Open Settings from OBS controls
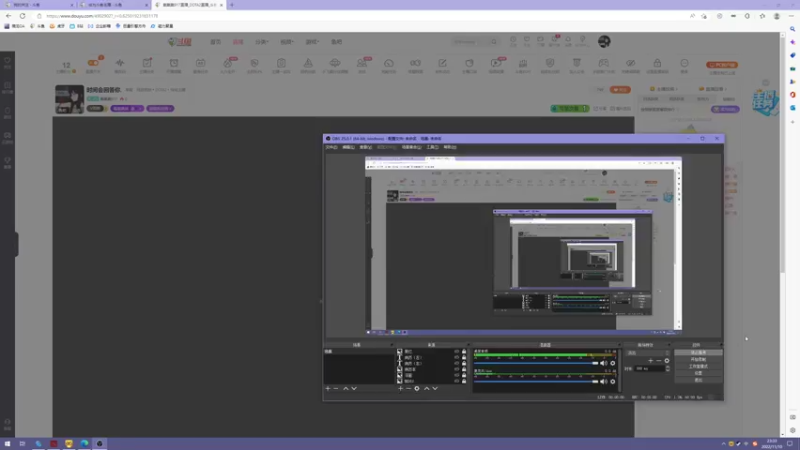 pyautogui.click(x=698, y=373)
